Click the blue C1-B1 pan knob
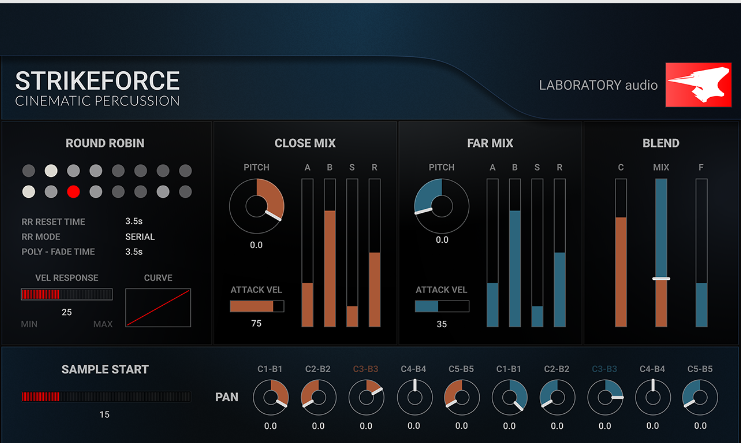 (x=509, y=397)
